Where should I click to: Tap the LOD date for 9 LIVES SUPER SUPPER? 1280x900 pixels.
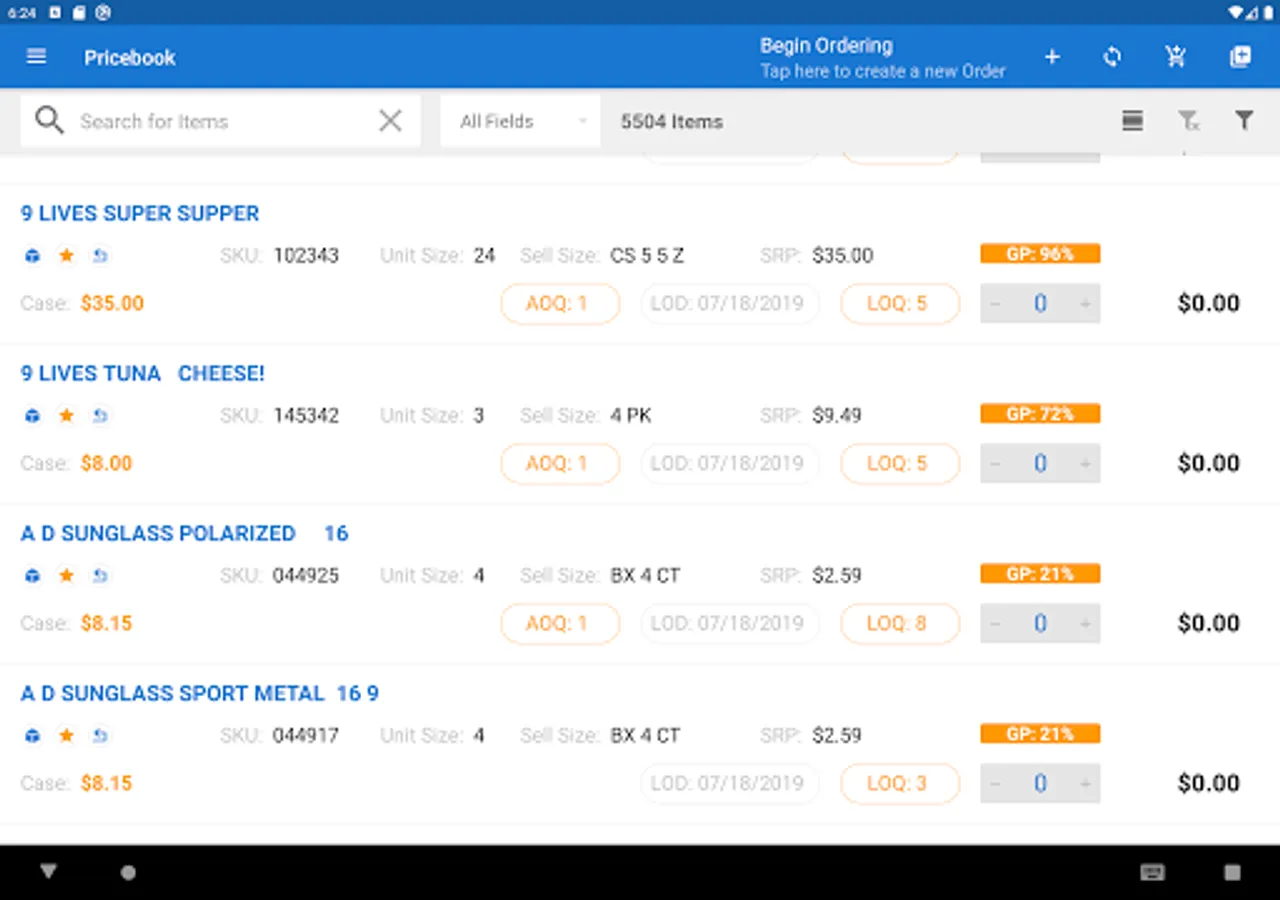[x=730, y=303]
